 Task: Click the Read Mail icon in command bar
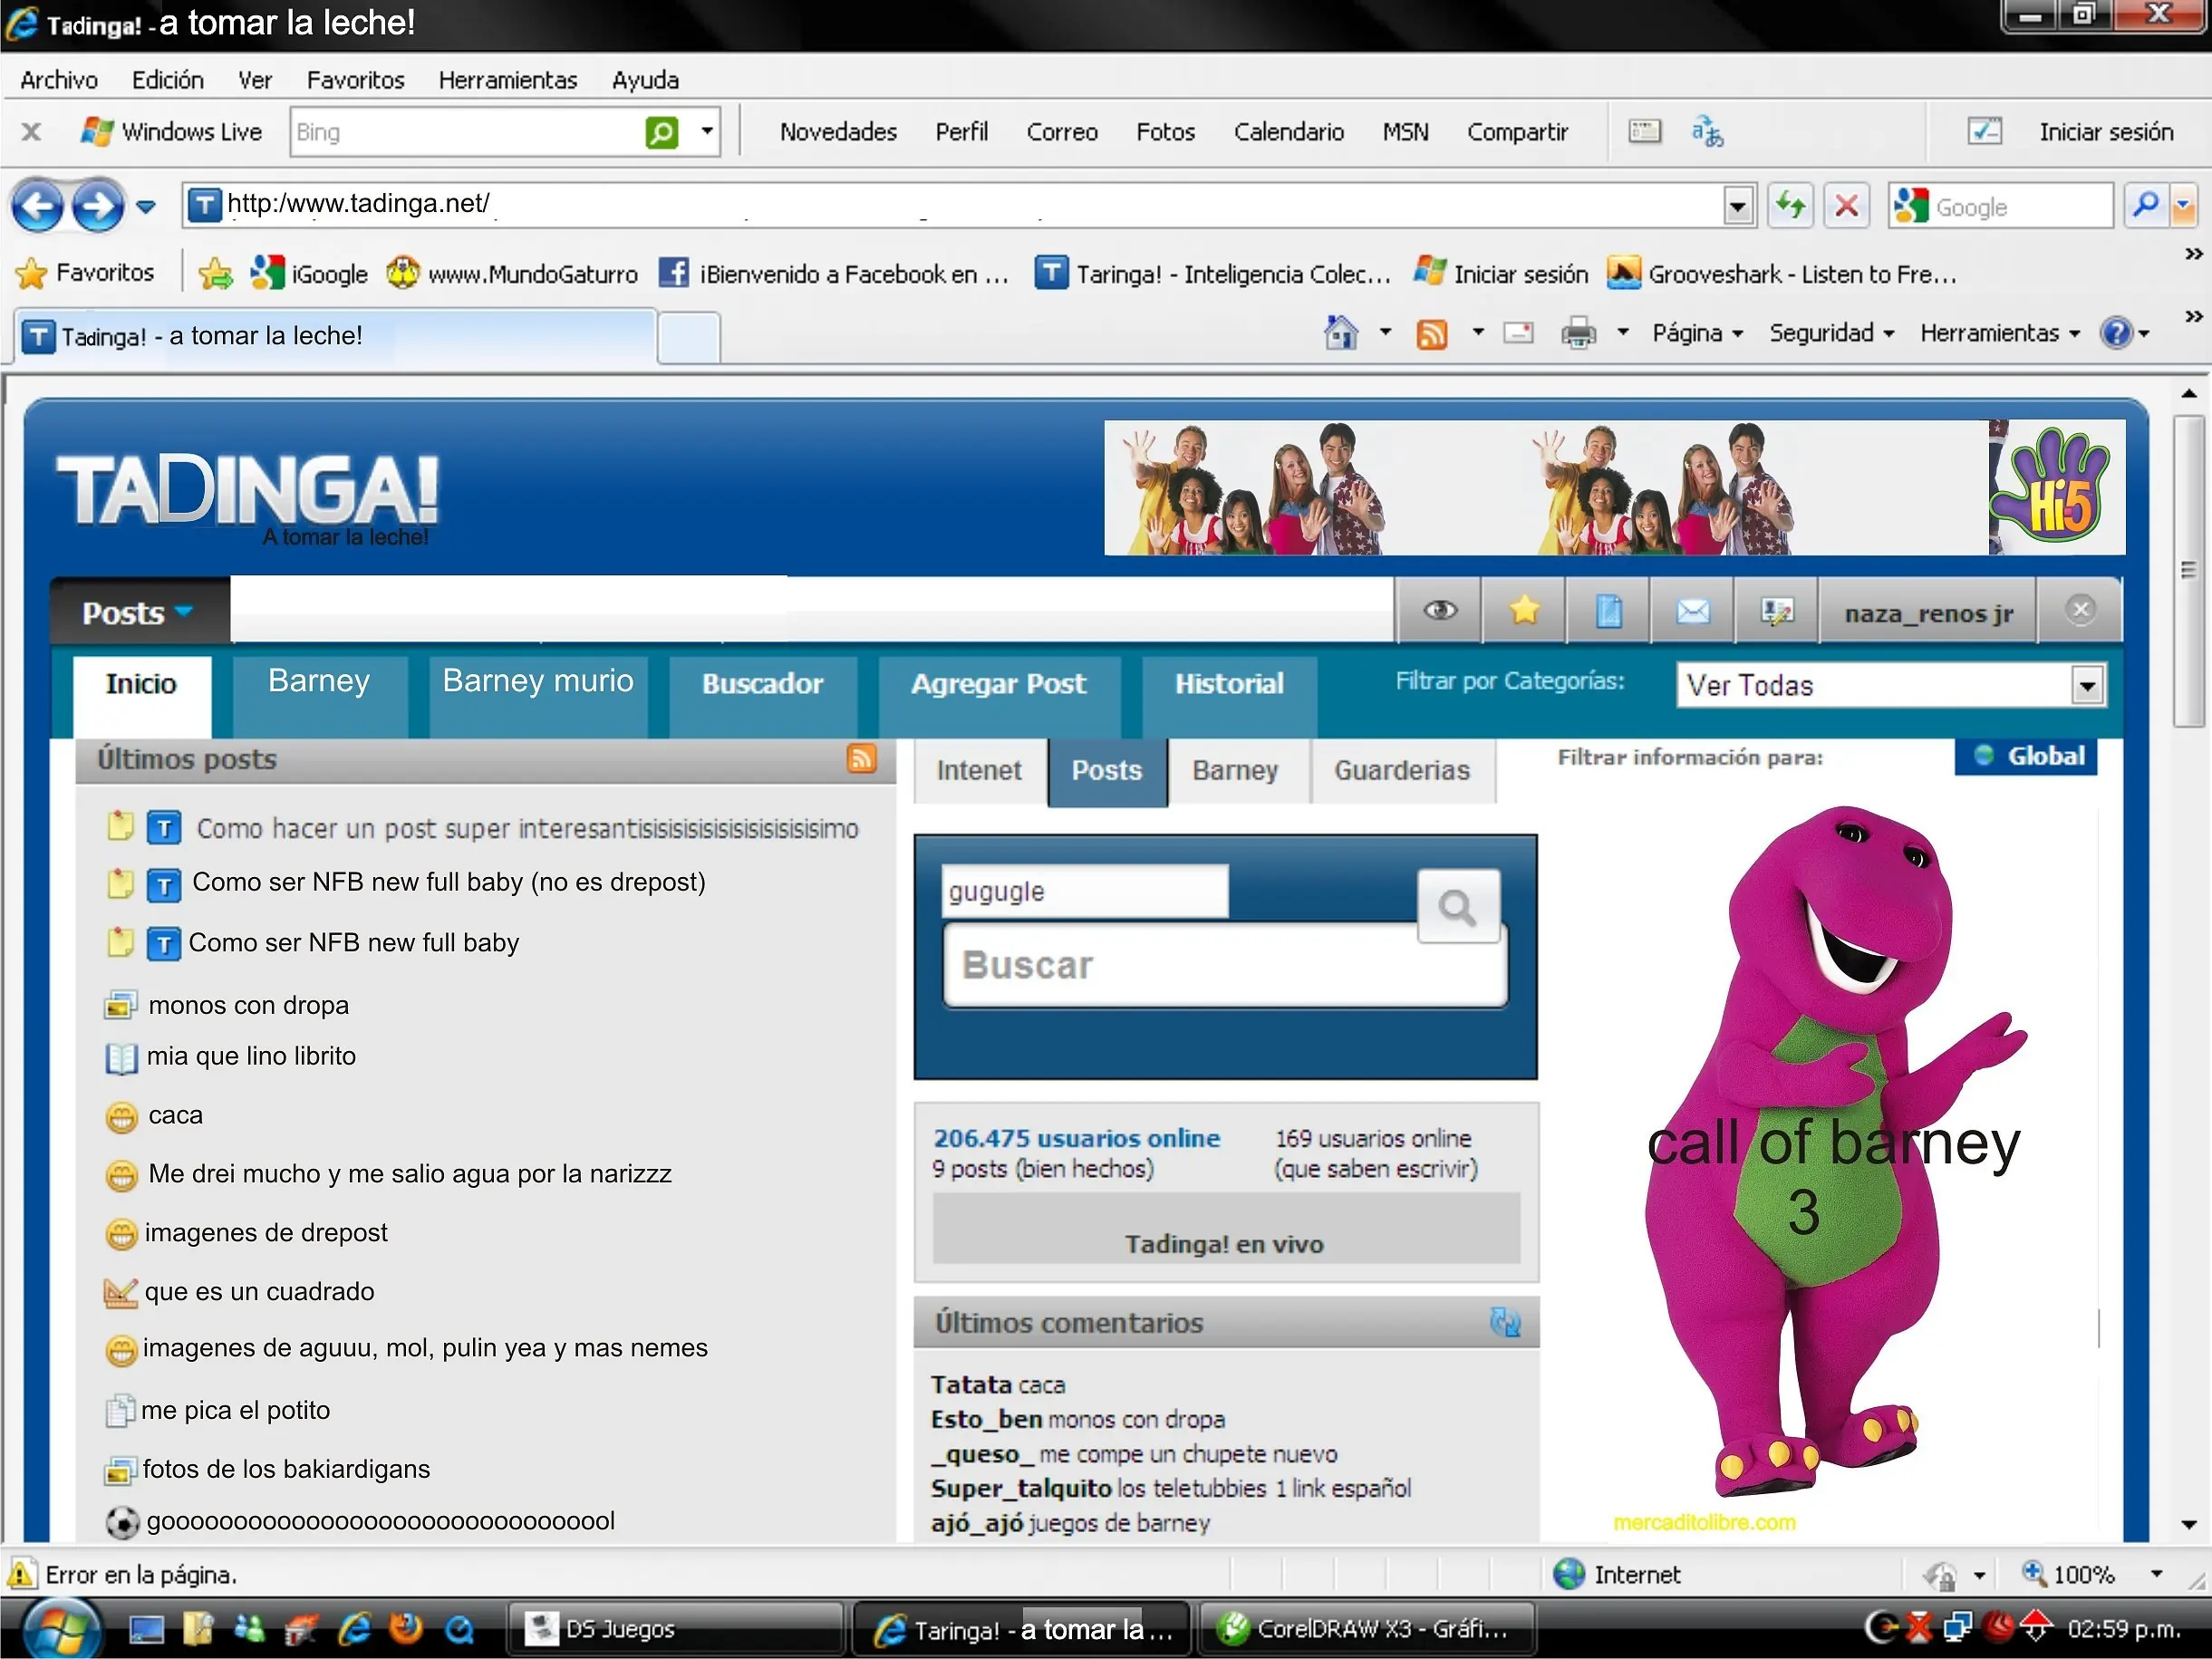(x=1518, y=333)
